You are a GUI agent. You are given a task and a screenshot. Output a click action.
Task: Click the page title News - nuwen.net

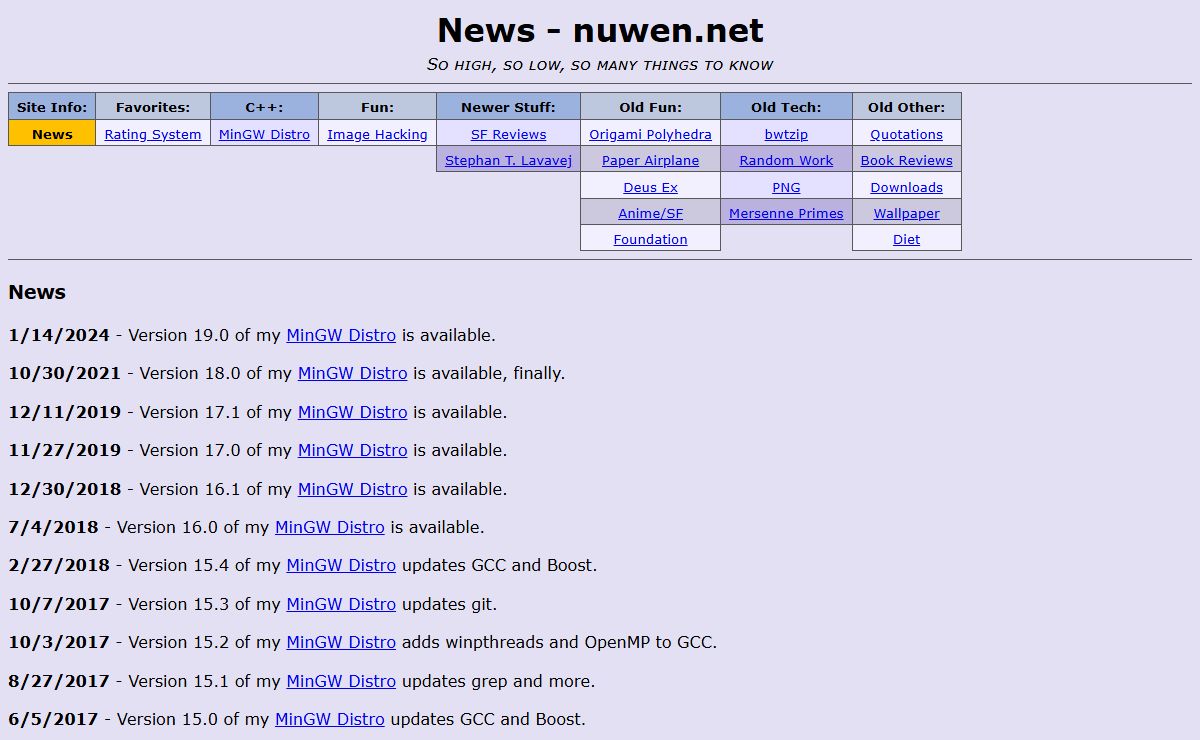click(600, 29)
